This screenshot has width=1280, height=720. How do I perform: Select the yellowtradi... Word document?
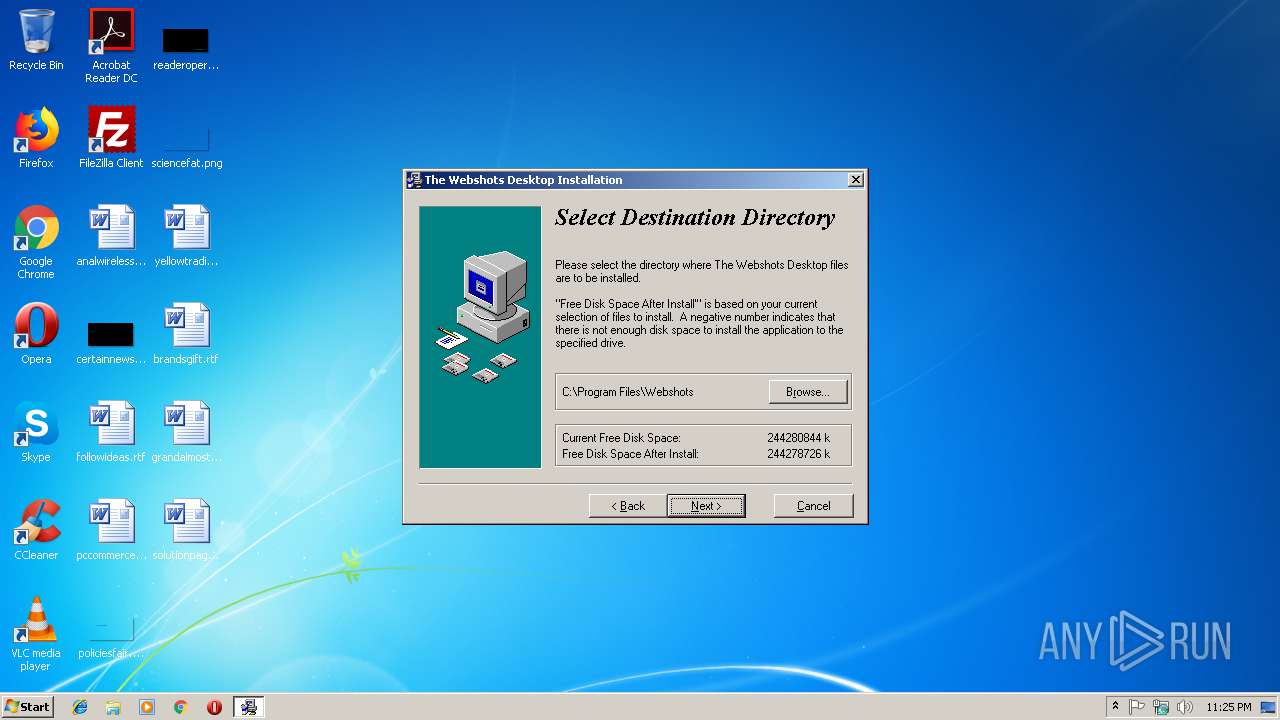(x=186, y=236)
